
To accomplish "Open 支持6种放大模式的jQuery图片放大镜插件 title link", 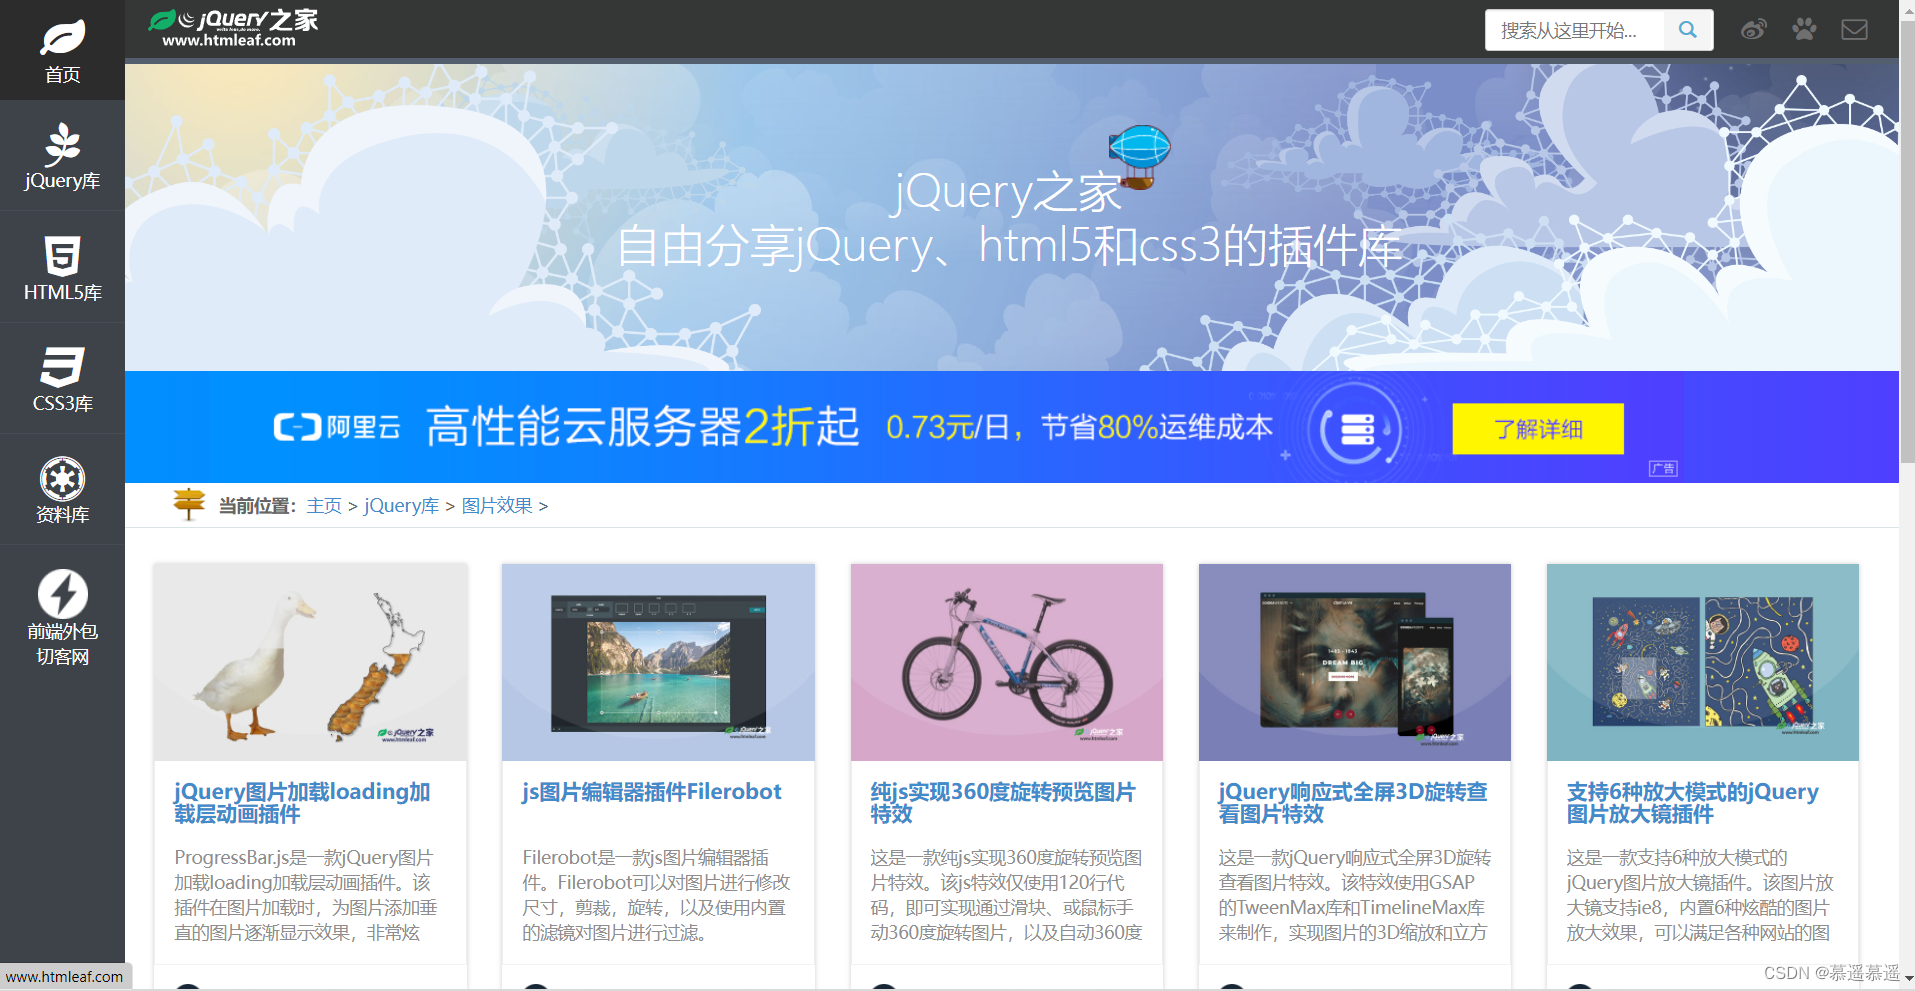I will [x=1692, y=803].
